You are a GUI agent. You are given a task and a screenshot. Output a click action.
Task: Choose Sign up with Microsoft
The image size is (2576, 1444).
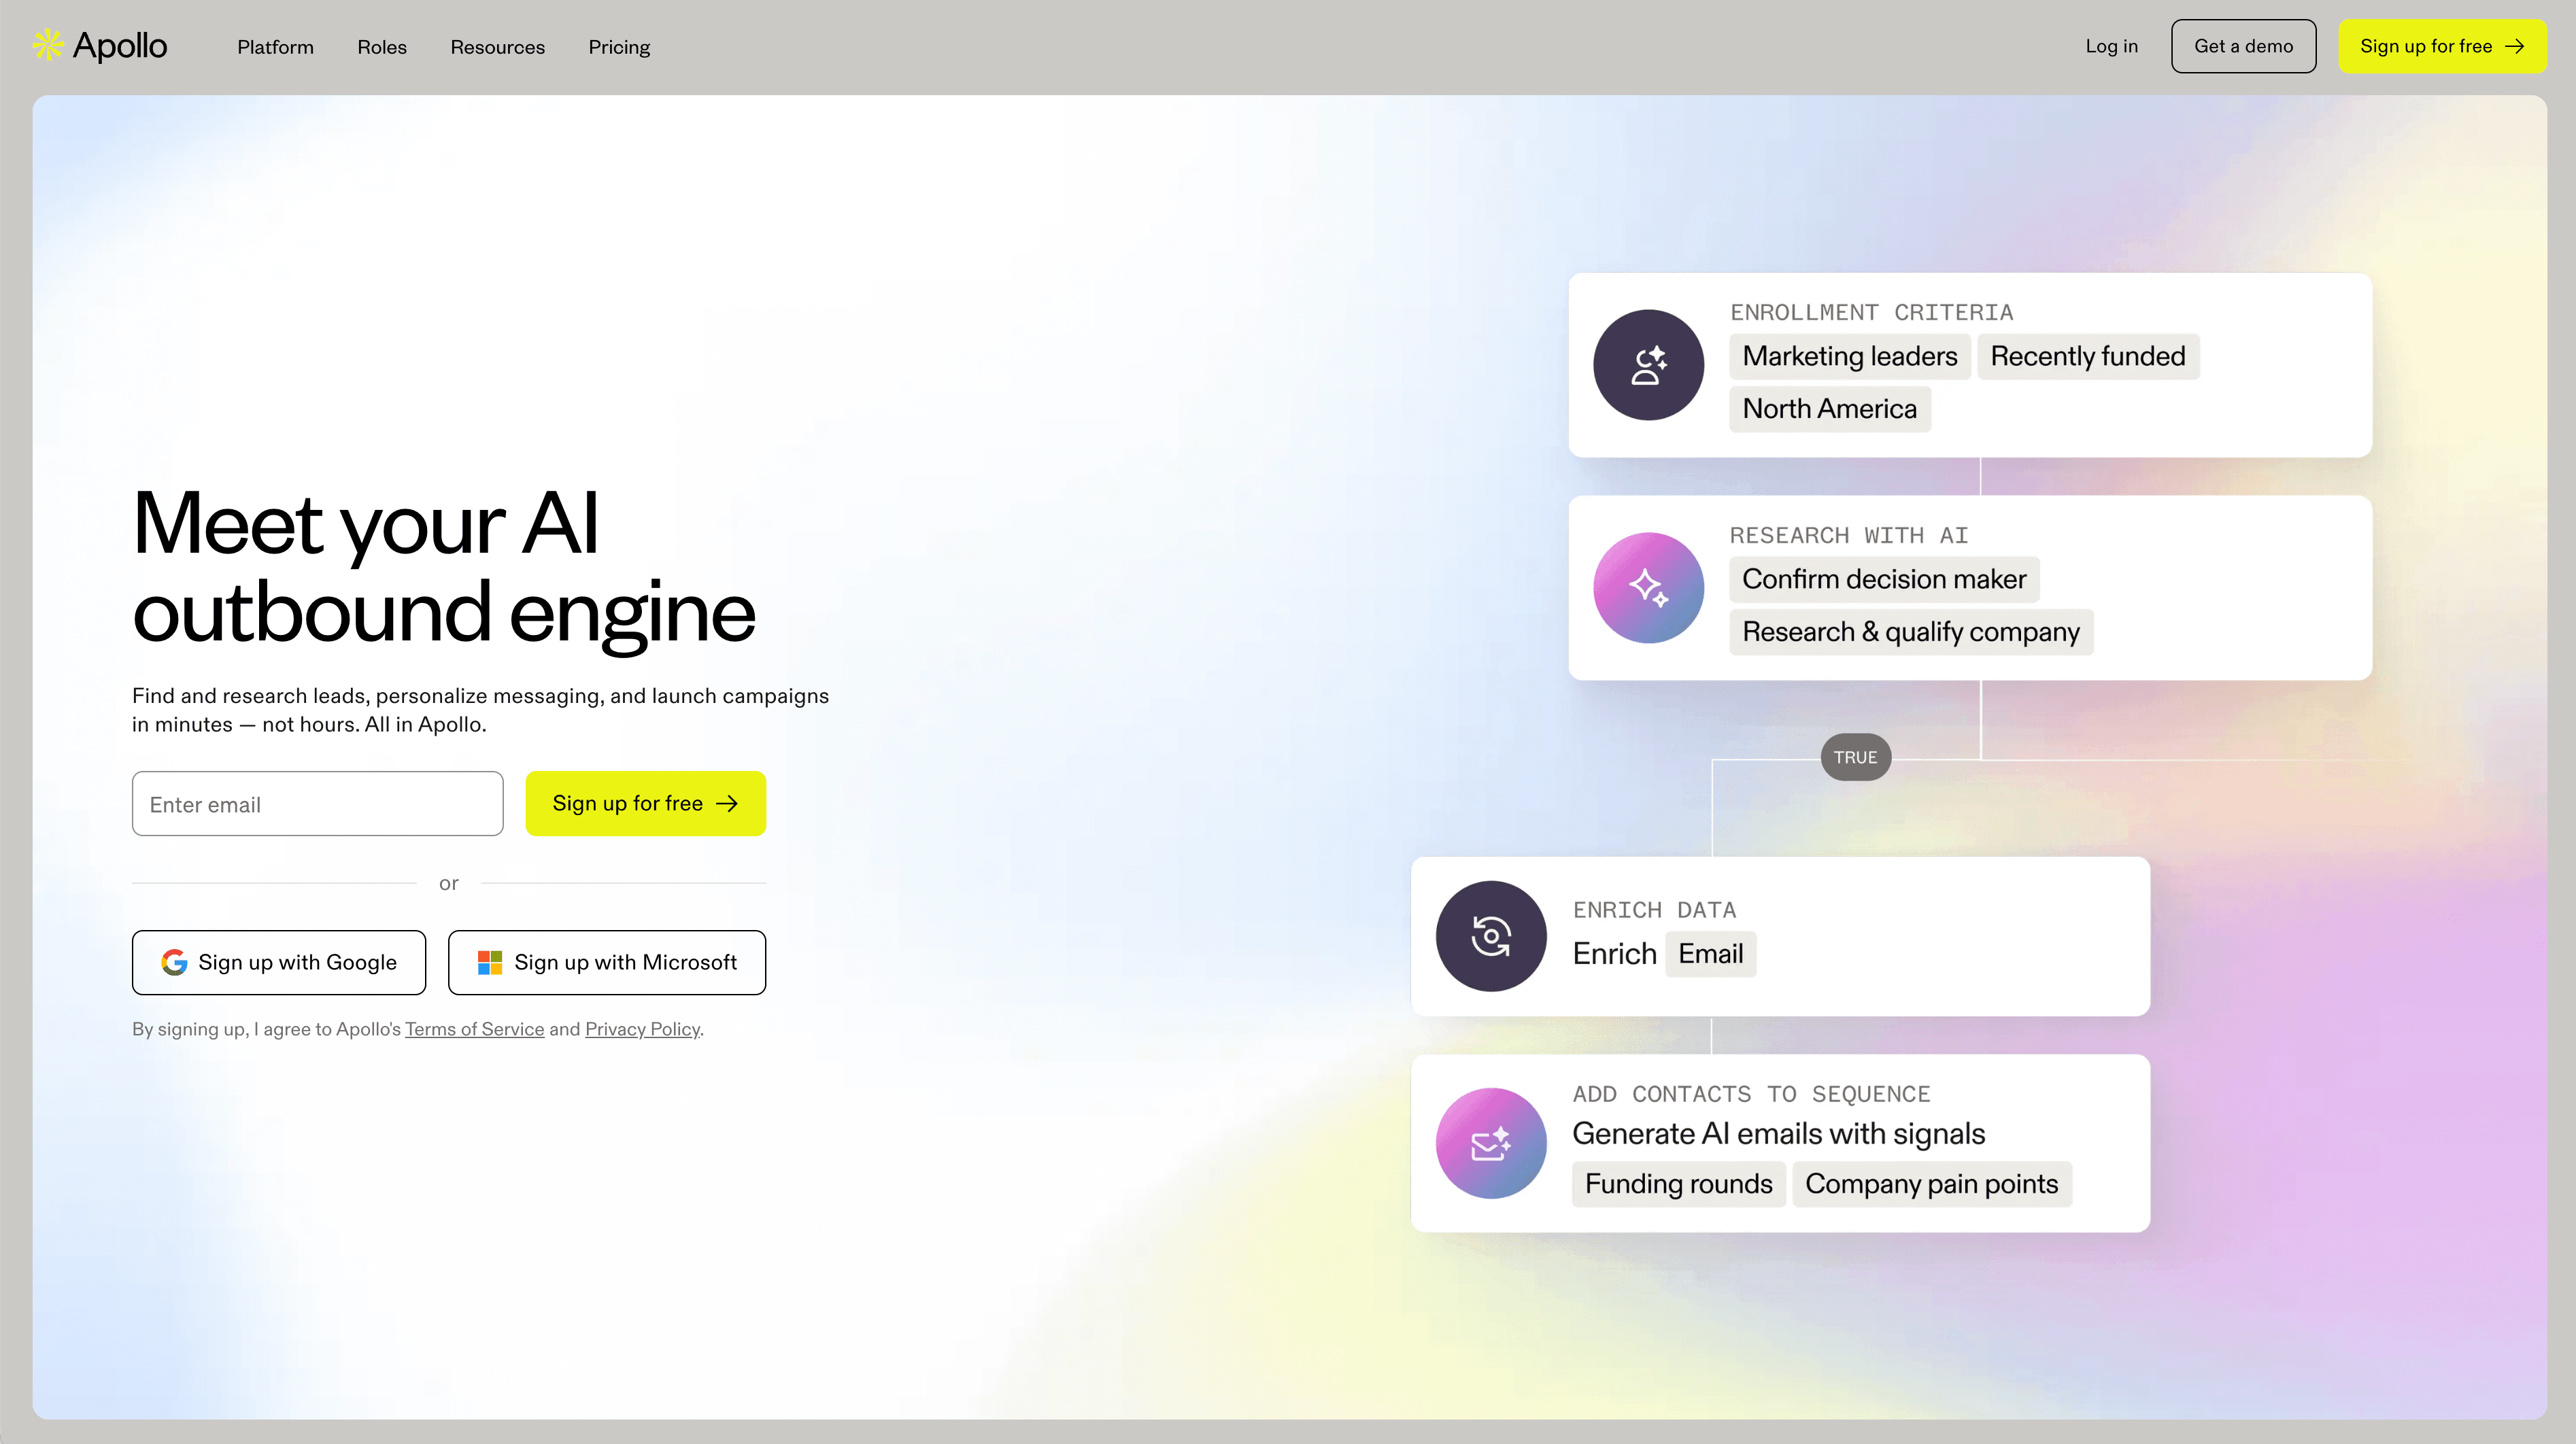(606, 962)
